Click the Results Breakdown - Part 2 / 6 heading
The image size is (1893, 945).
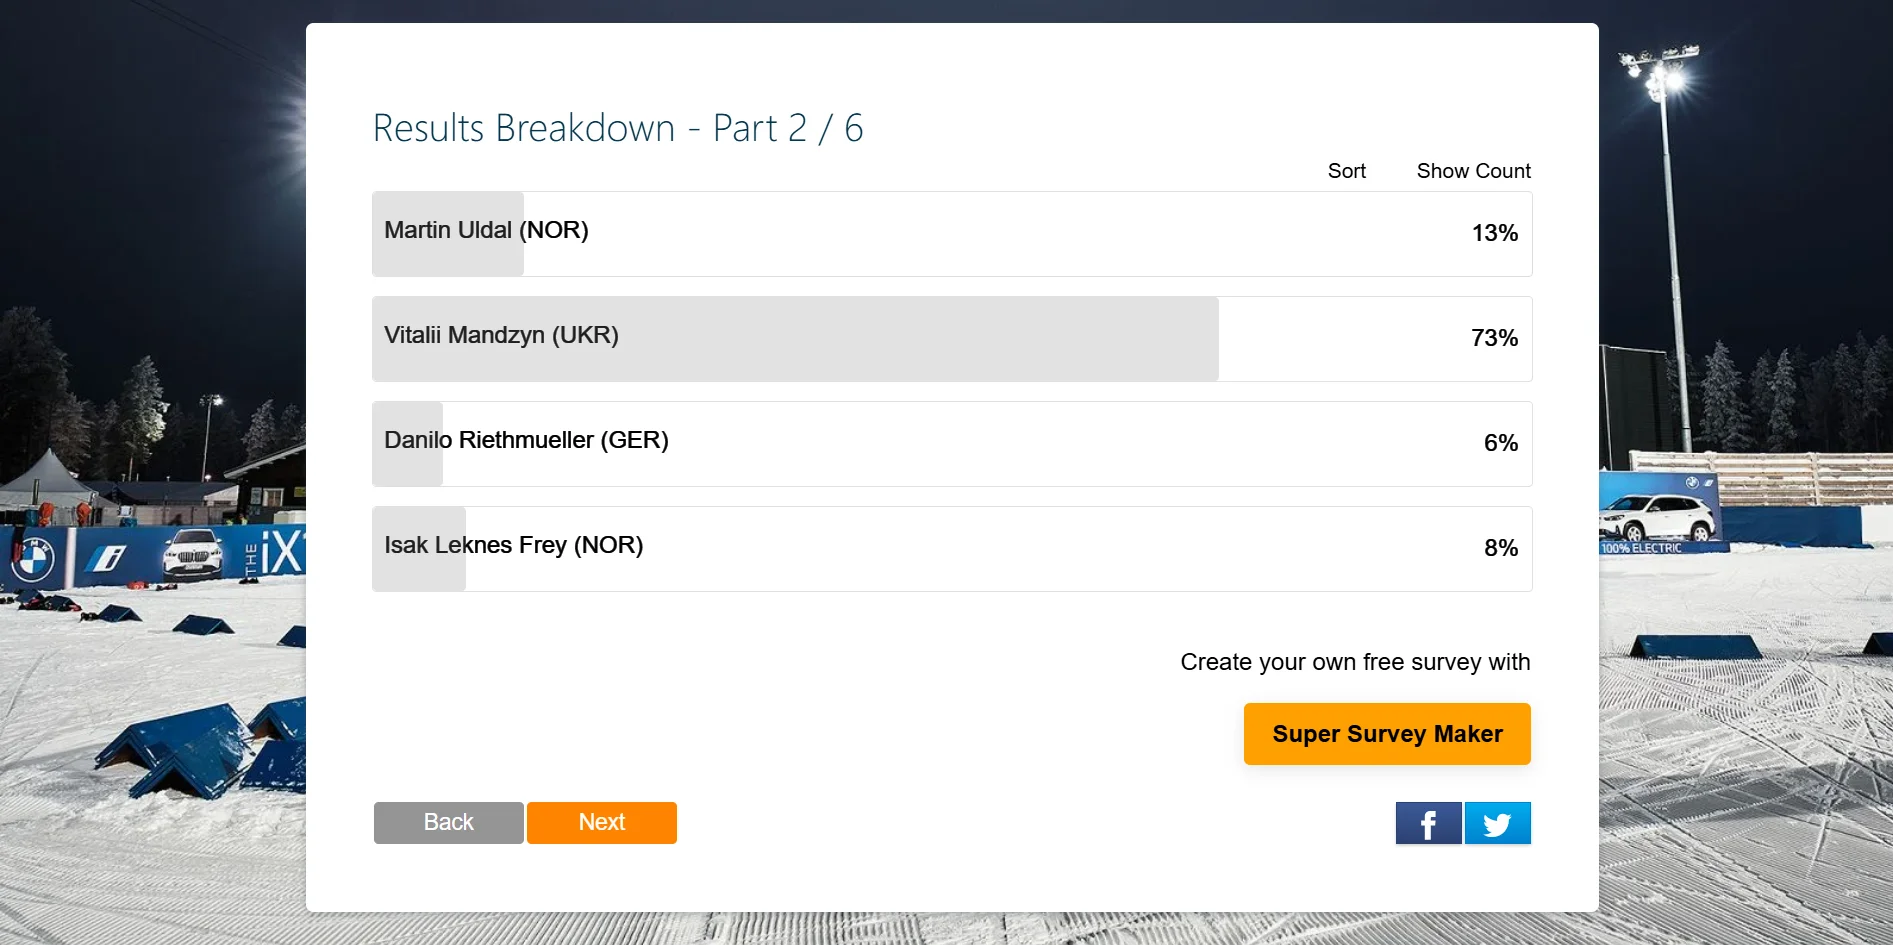[x=617, y=128]
